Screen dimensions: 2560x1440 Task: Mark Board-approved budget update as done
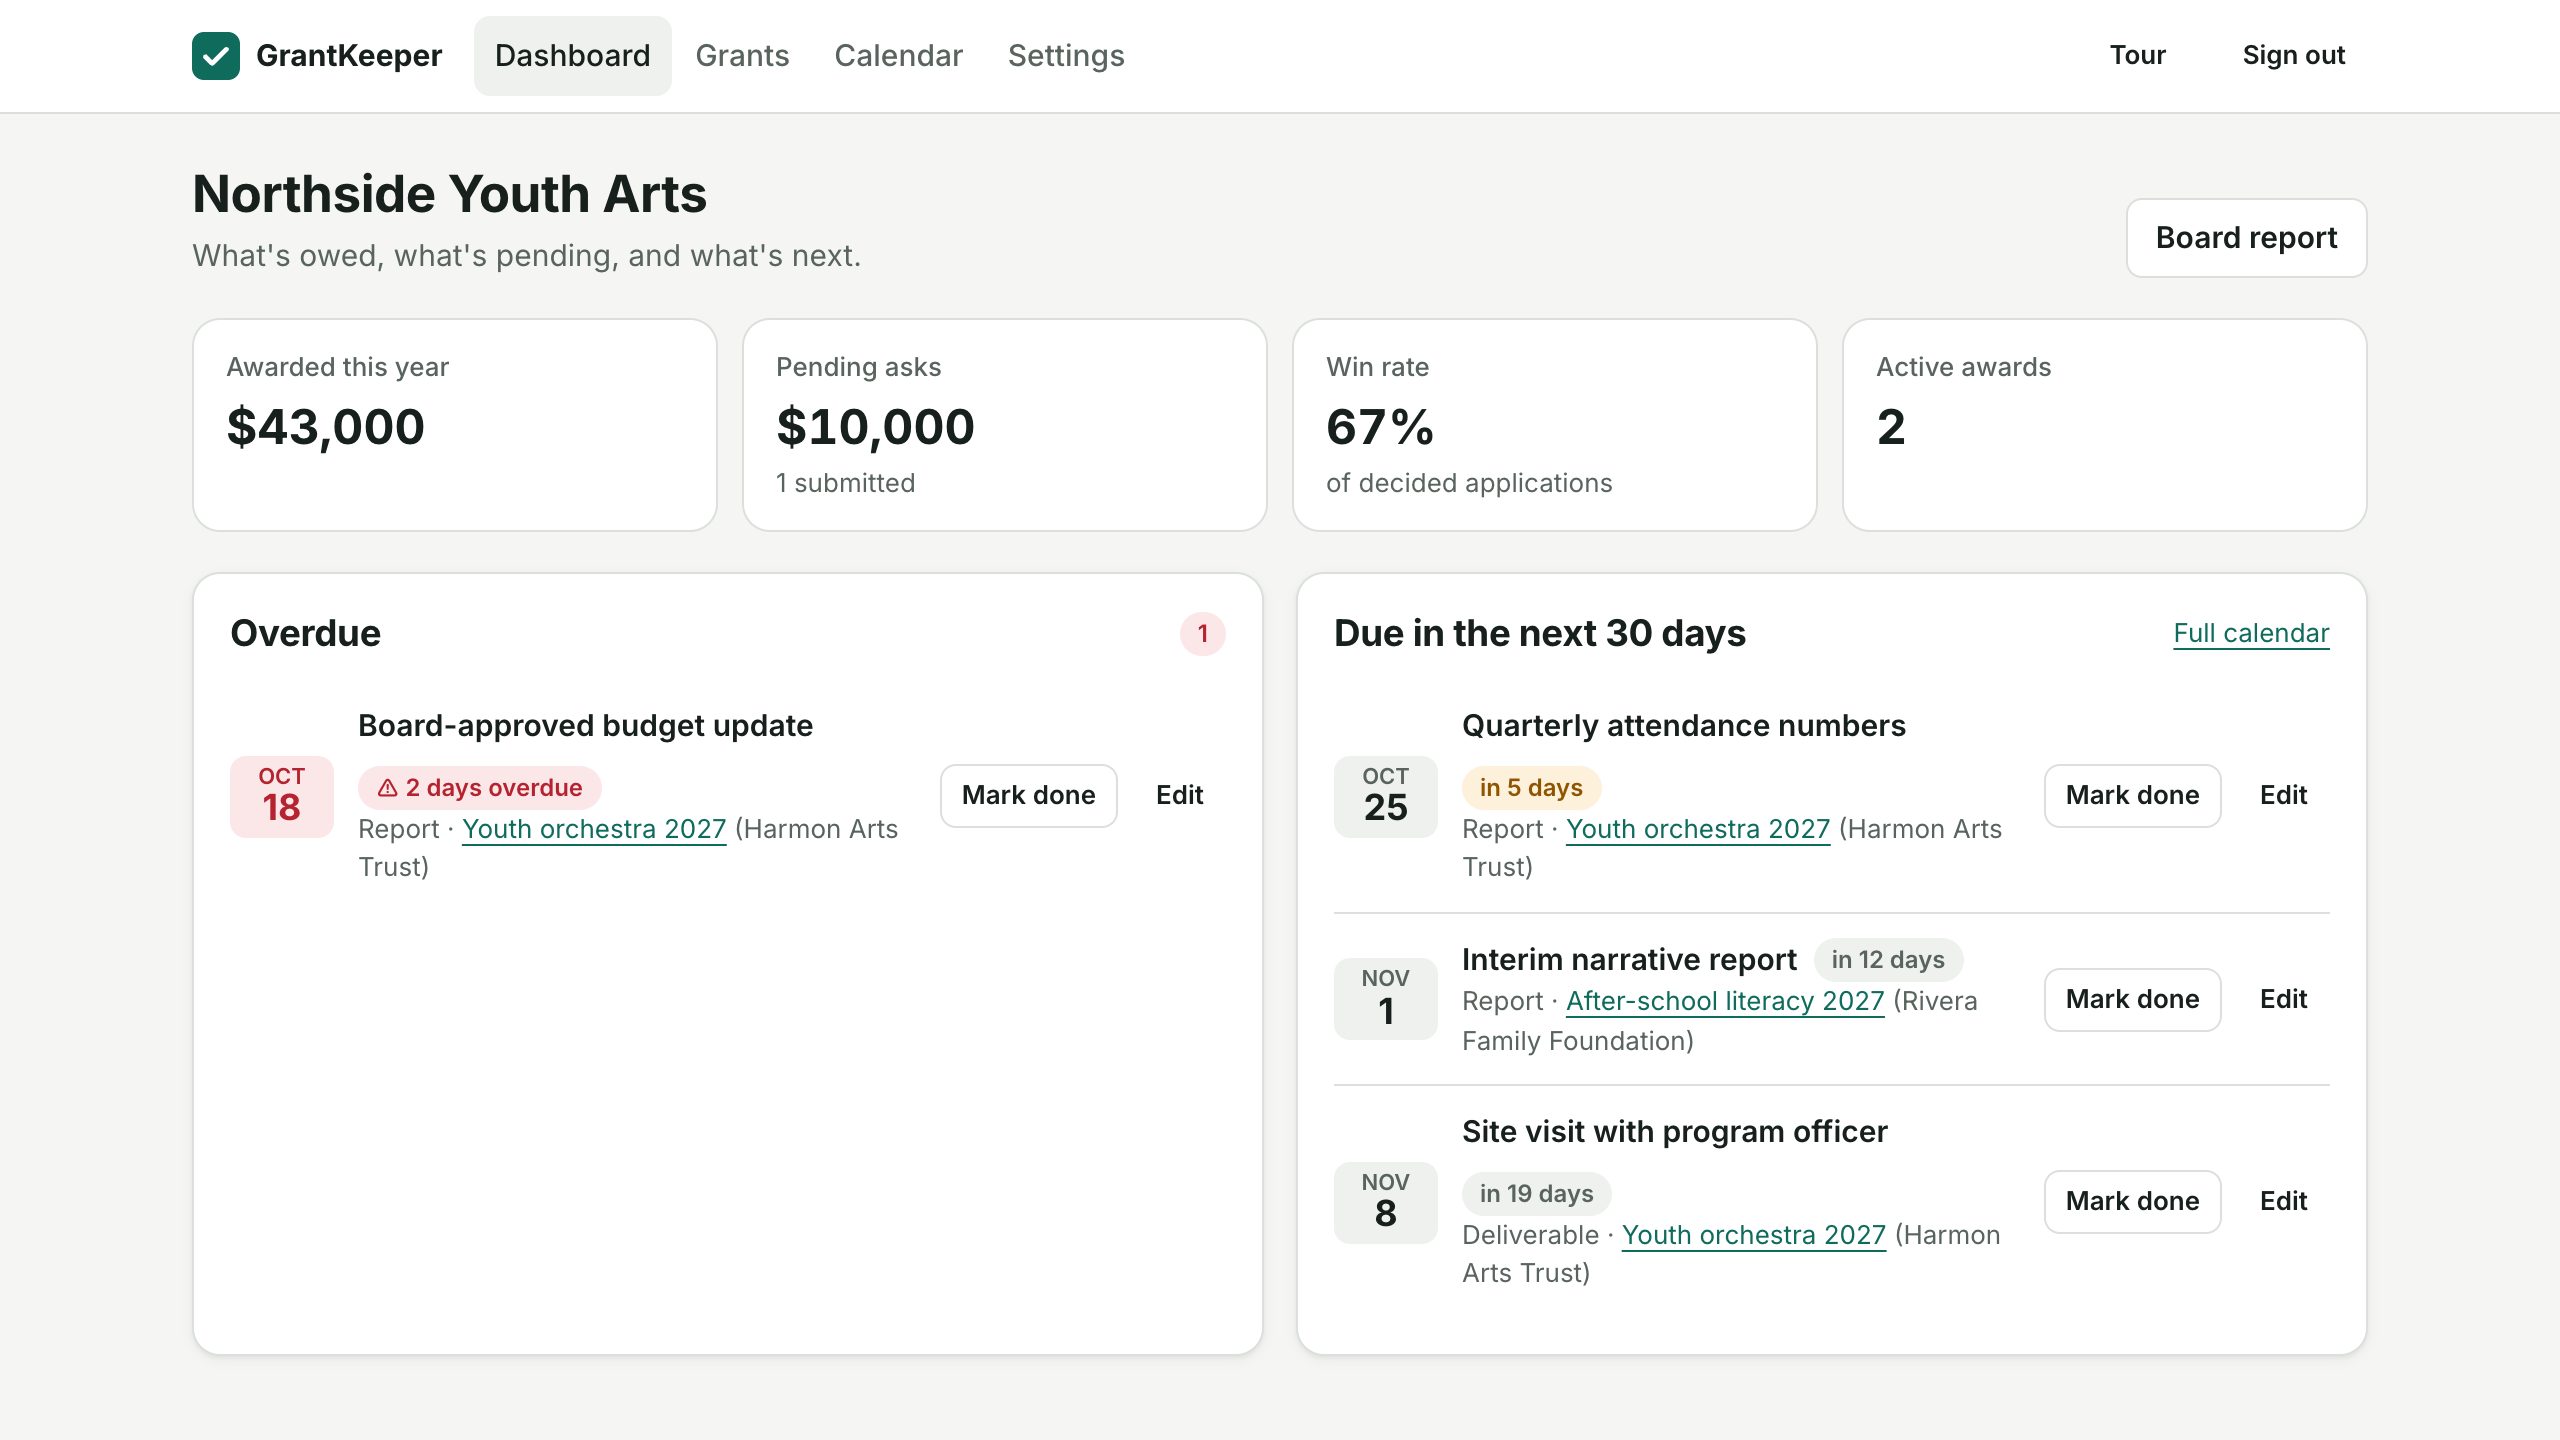(x=1028, y=795)
